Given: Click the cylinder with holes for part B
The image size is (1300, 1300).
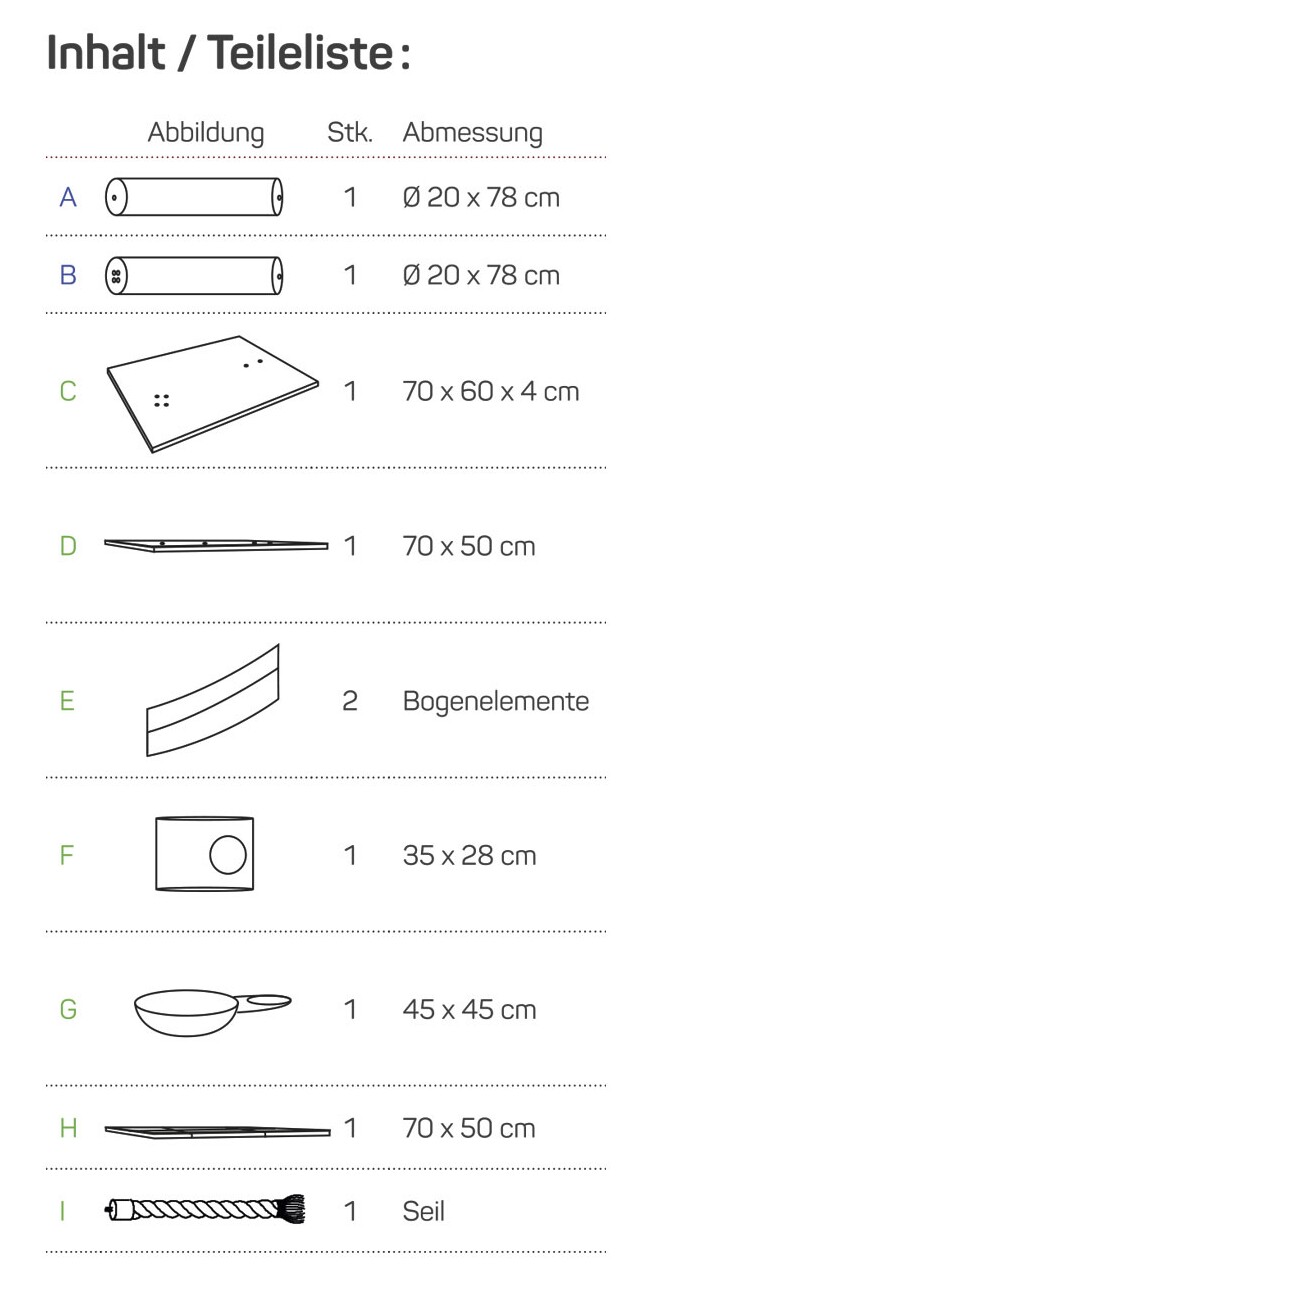Looking at the screenshot, I should (194, 275).
